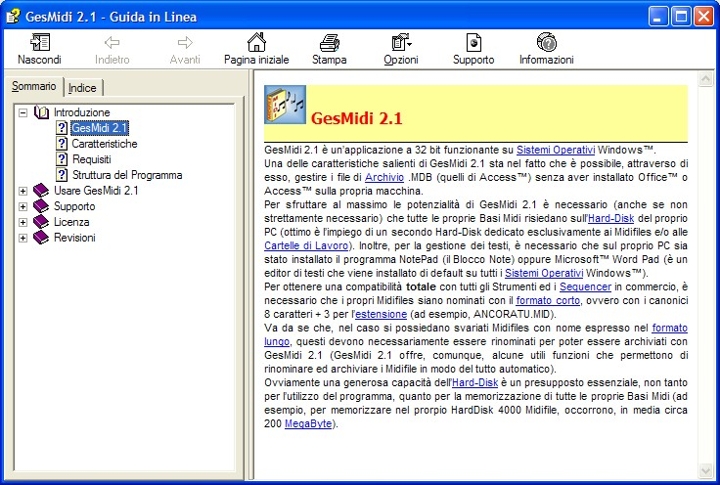
Task: Go to Pagina iniziale home icon
Action: [x=256, y=42]
